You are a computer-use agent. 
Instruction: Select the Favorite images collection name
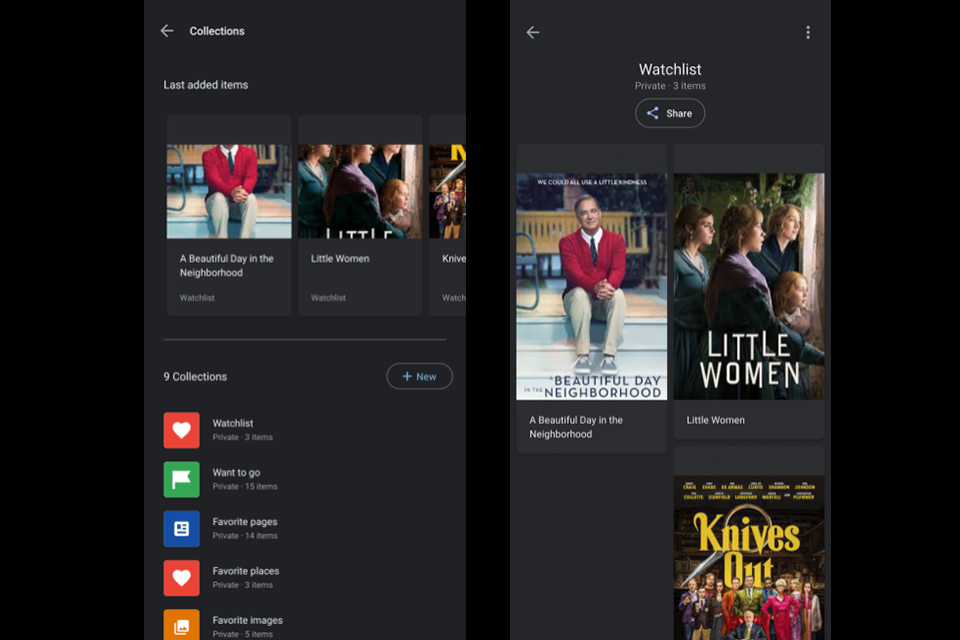tap(247, 620)
